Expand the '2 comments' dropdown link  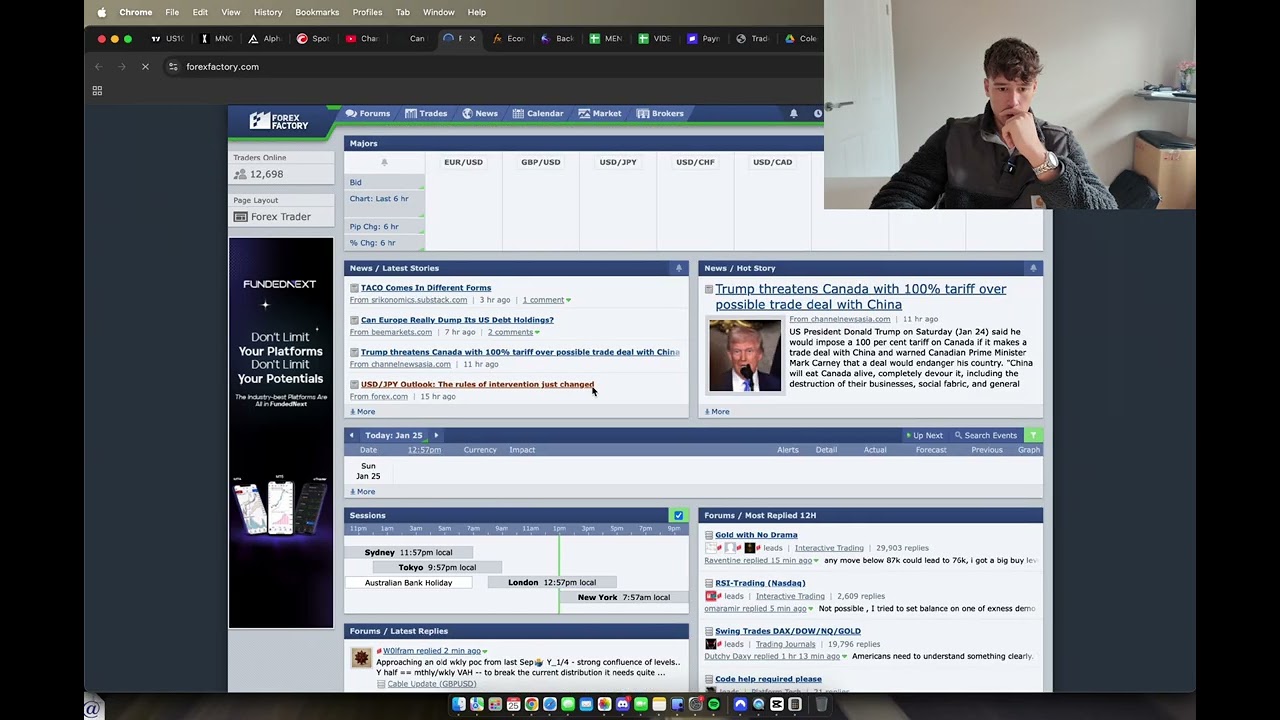513,332
